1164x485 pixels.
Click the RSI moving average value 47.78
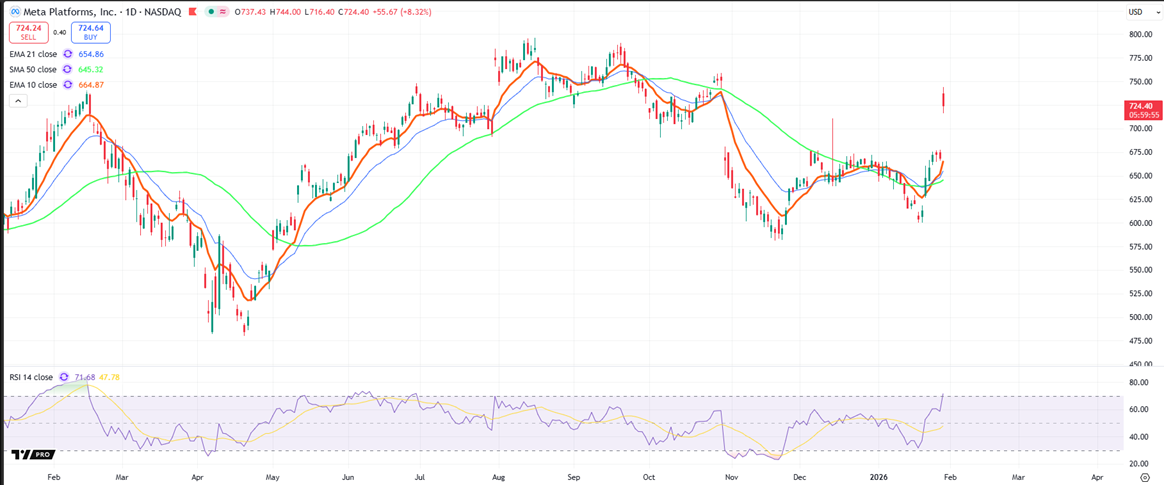[x=109, y=377]
